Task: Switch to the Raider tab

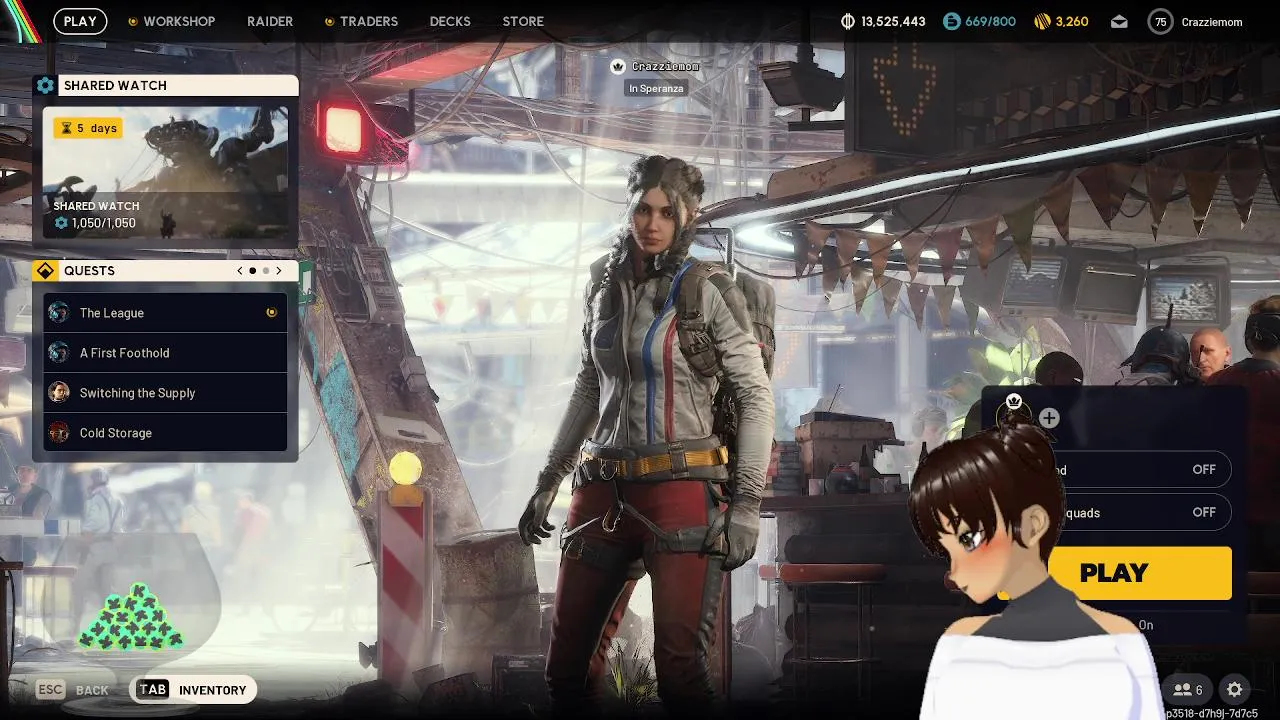Action: click(270, 21)
